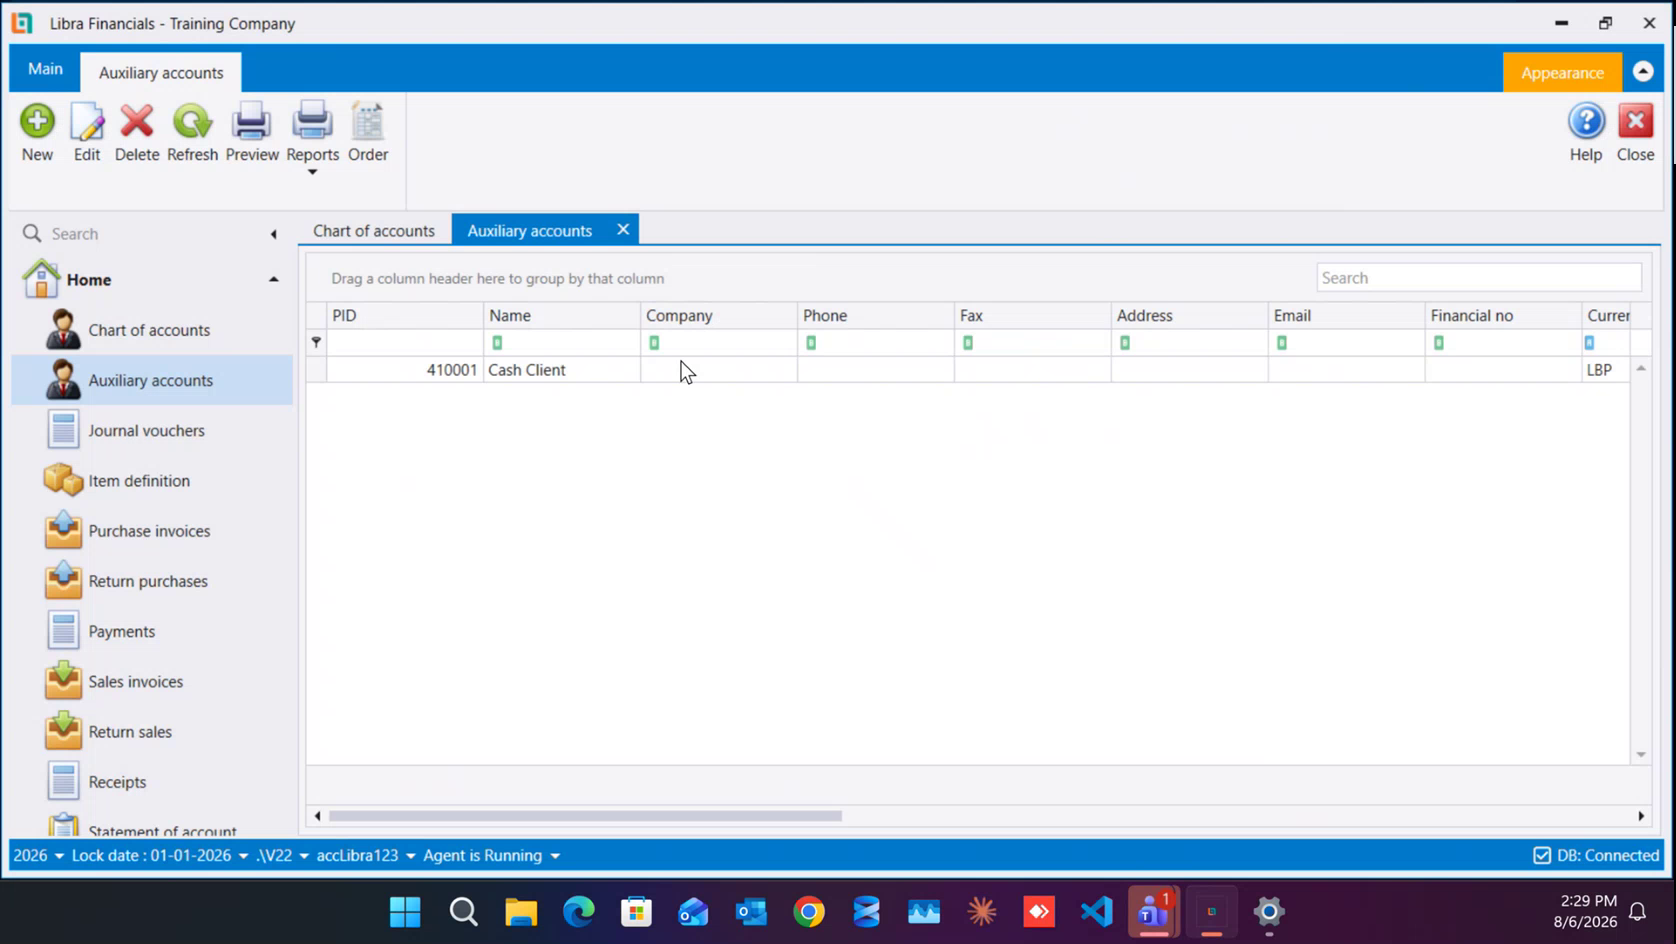1676x944 pixels.
Task: Click the 410001 PID cell
Action: click(405, 370)
